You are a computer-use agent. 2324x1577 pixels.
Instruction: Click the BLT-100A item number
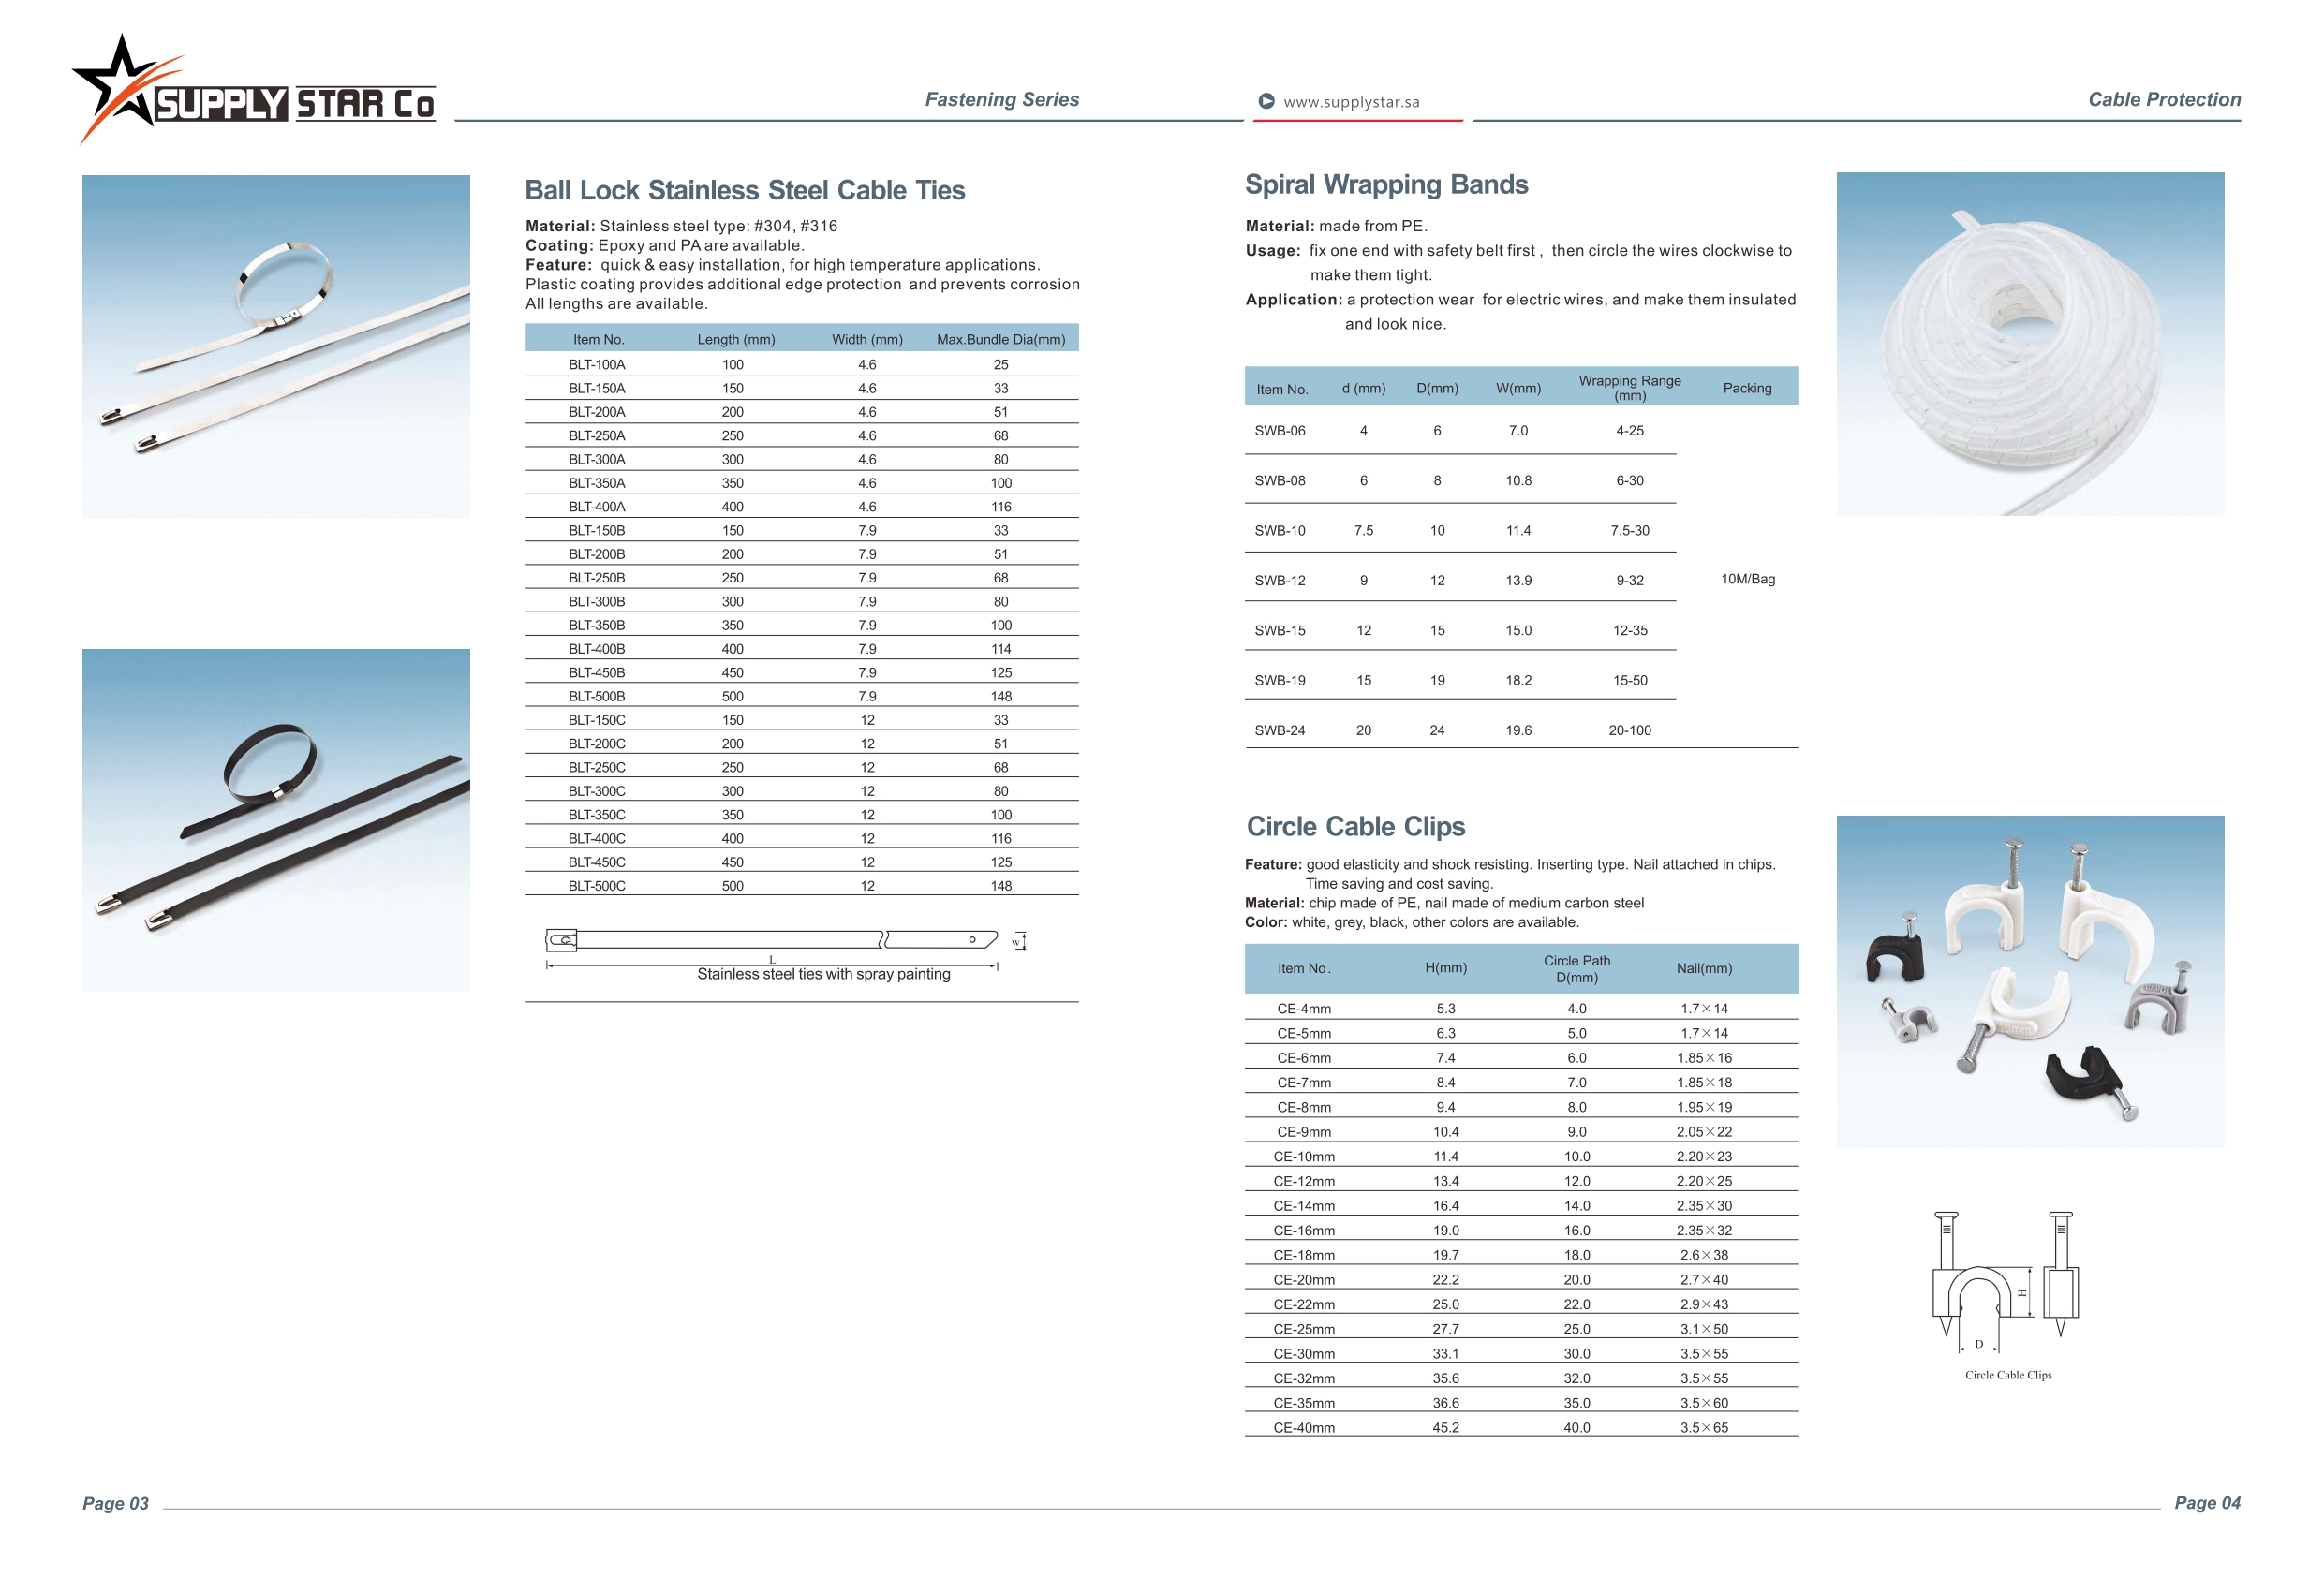pyautogui.click(x=597, y=365)
